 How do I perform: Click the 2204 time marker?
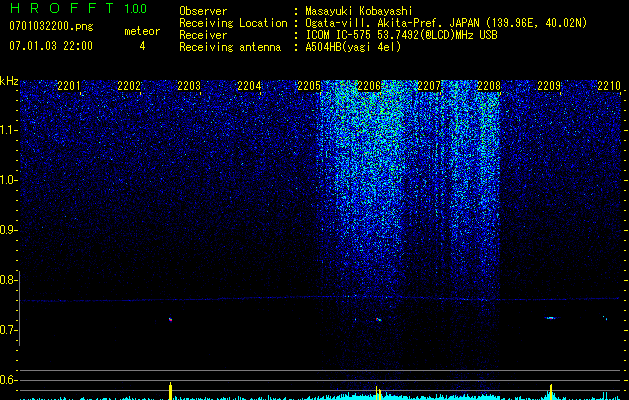(249, 86)
